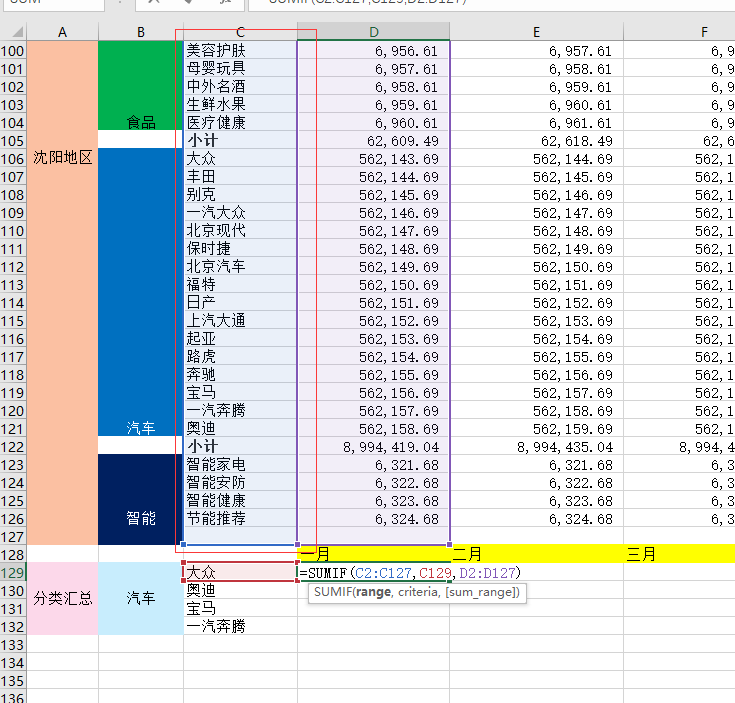Click the 智能健康 cell
Screen dimensions: 735x703
(240, 501)
